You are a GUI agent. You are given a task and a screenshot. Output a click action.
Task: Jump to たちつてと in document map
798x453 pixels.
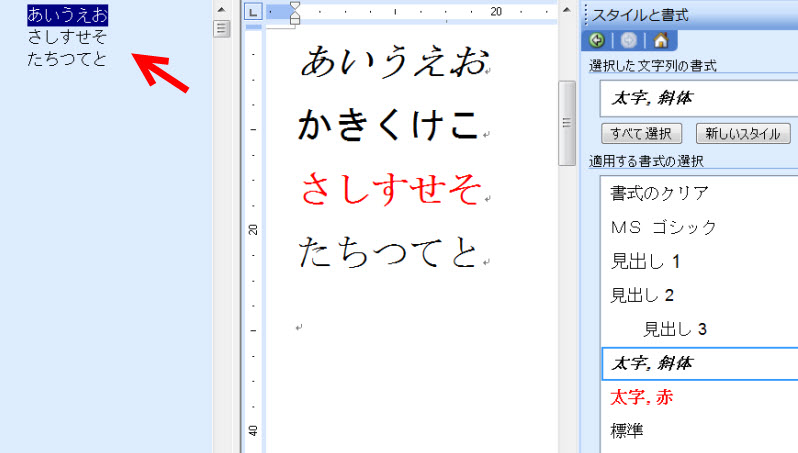point(67,58)
